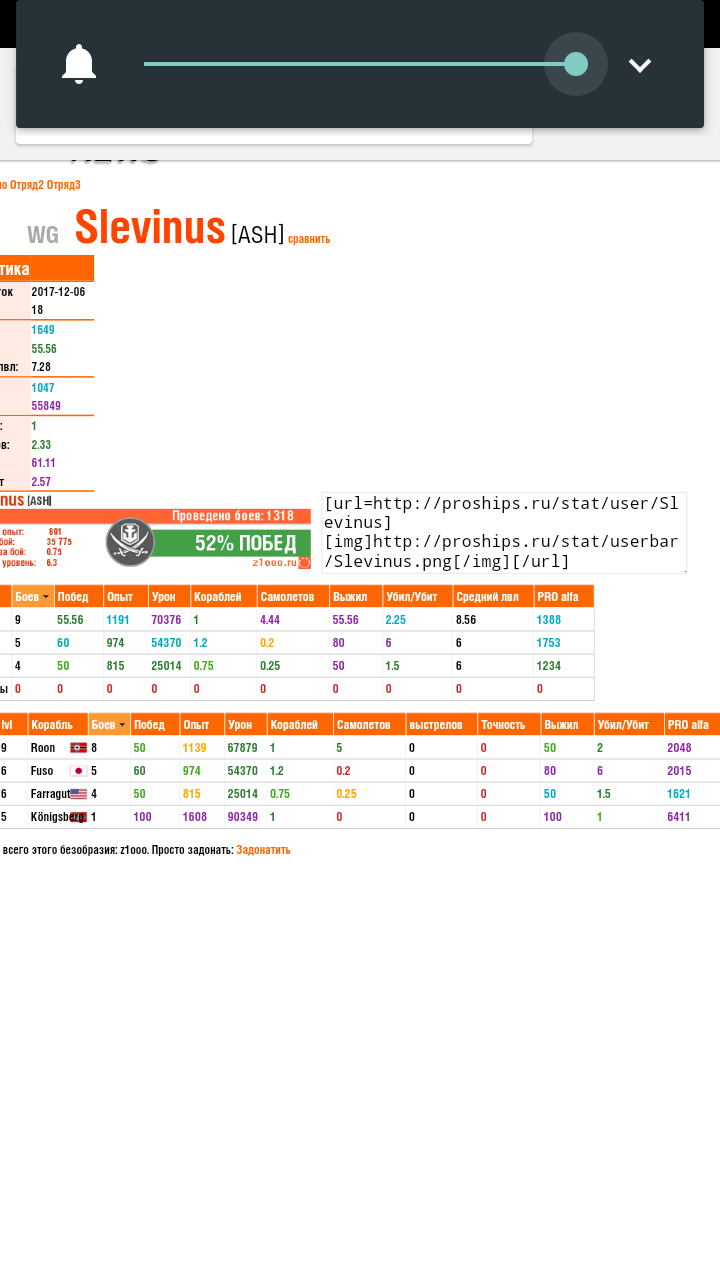This screenshot has width=720, height=1280.
Task: Tap the notification bell volume icon
Action: click(x=79, y=65)
